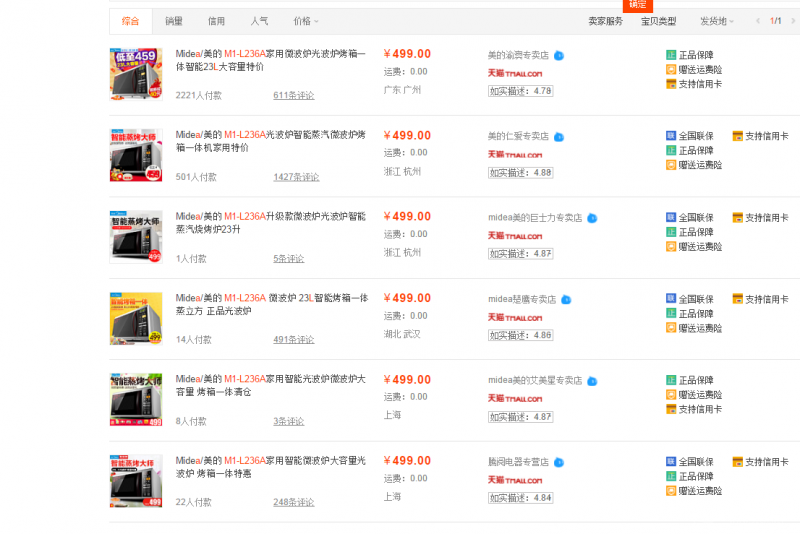800x534 pixels.
Task: Open thumbnail of microwave with 低至459 banner
Action: pos(136,74)
